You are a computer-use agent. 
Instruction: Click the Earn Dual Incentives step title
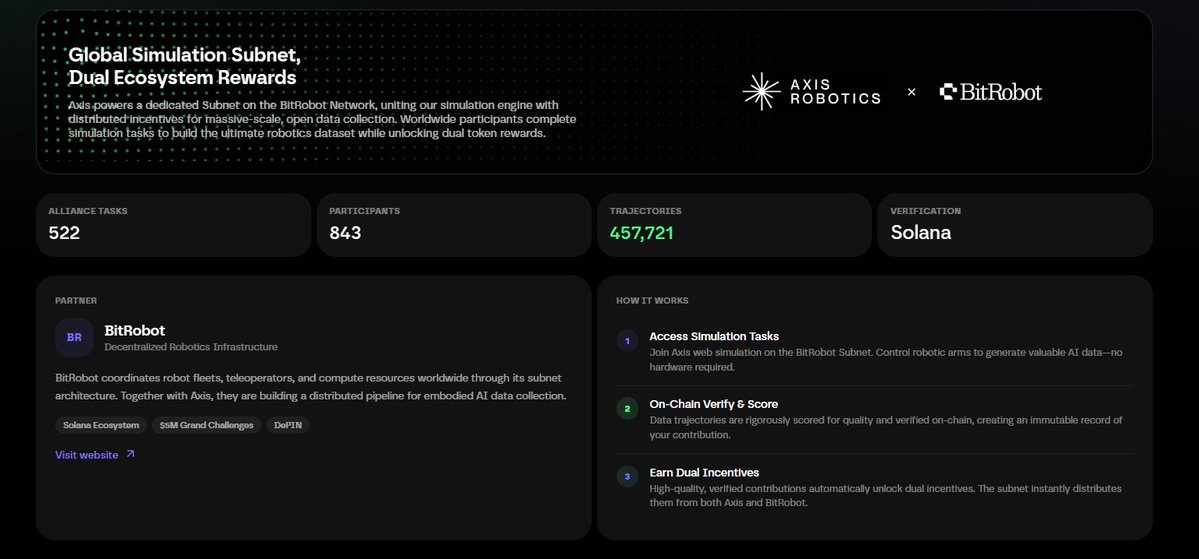click(x=704, y=473)
